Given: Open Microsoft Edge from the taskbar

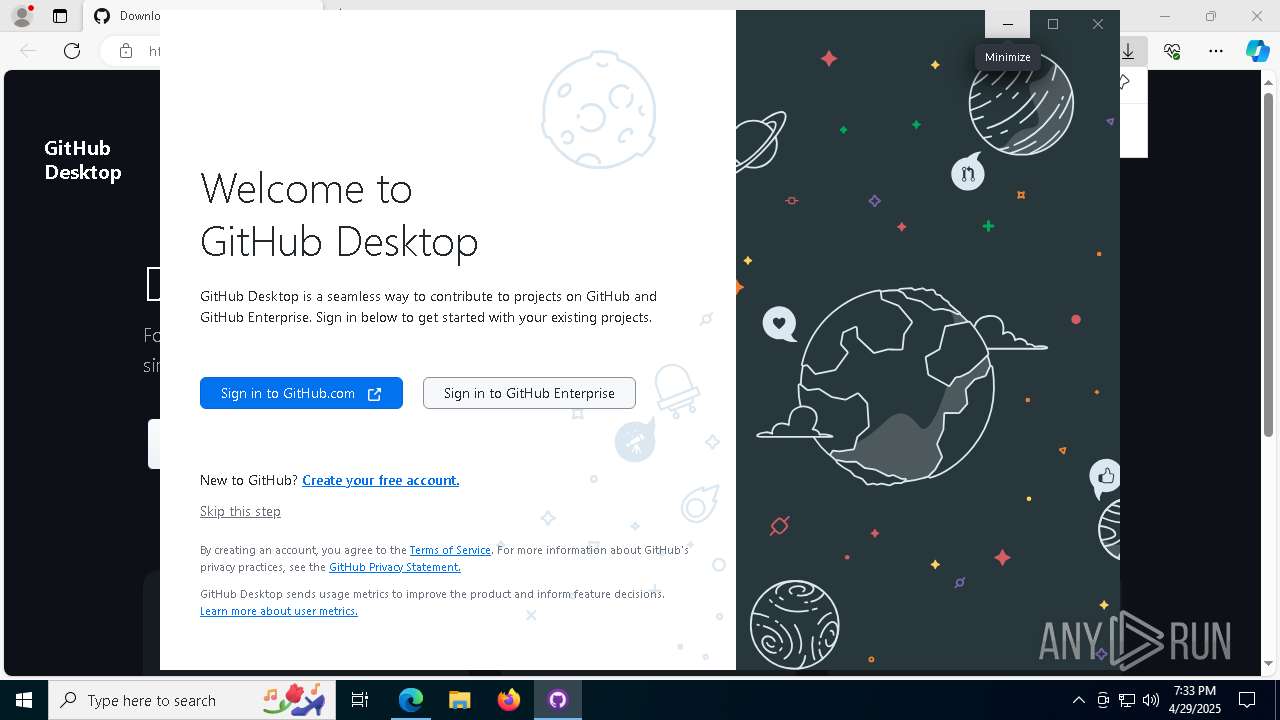Looking at the screenshot, I should click(411, 700).
